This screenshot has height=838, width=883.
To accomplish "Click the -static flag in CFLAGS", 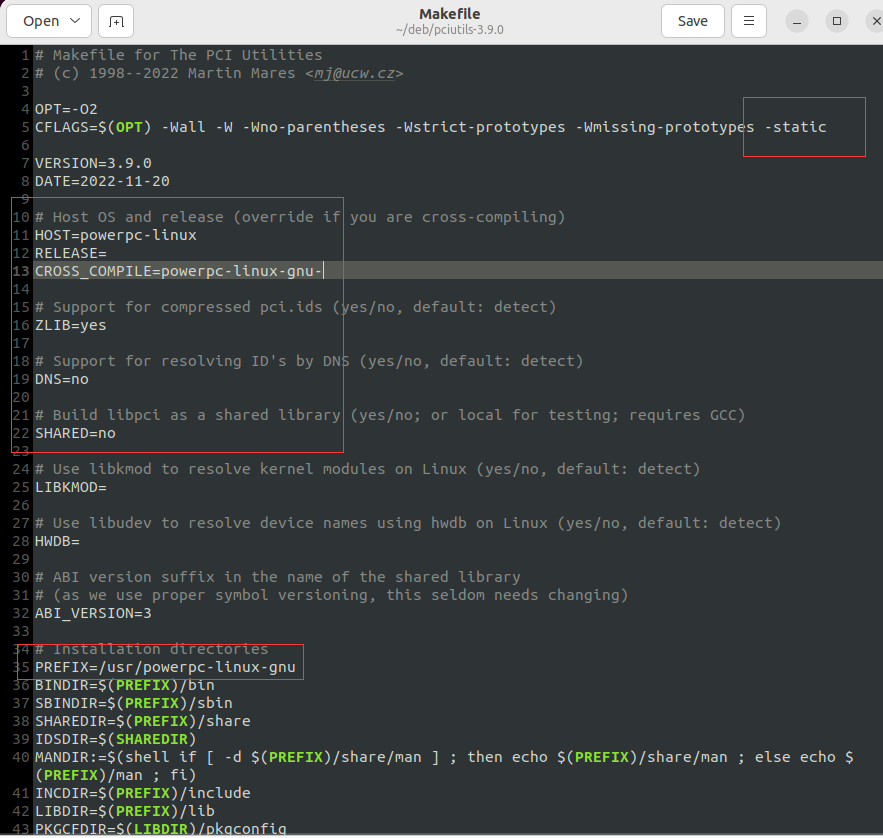I will pyautogui.click(x=795, y=127).
